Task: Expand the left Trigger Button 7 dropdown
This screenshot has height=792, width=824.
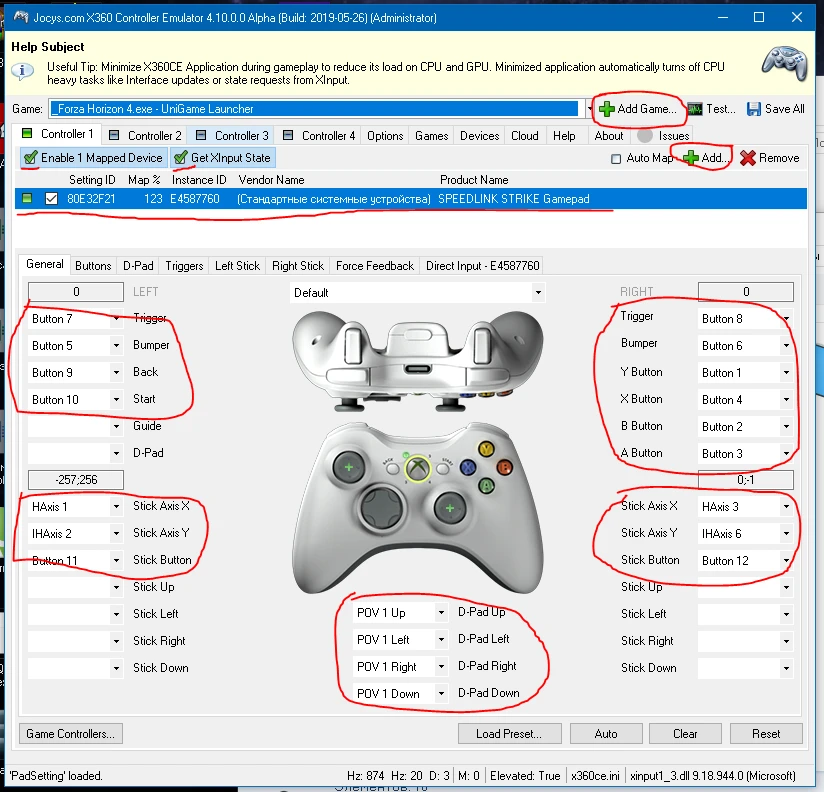Action: coord(117,318)
